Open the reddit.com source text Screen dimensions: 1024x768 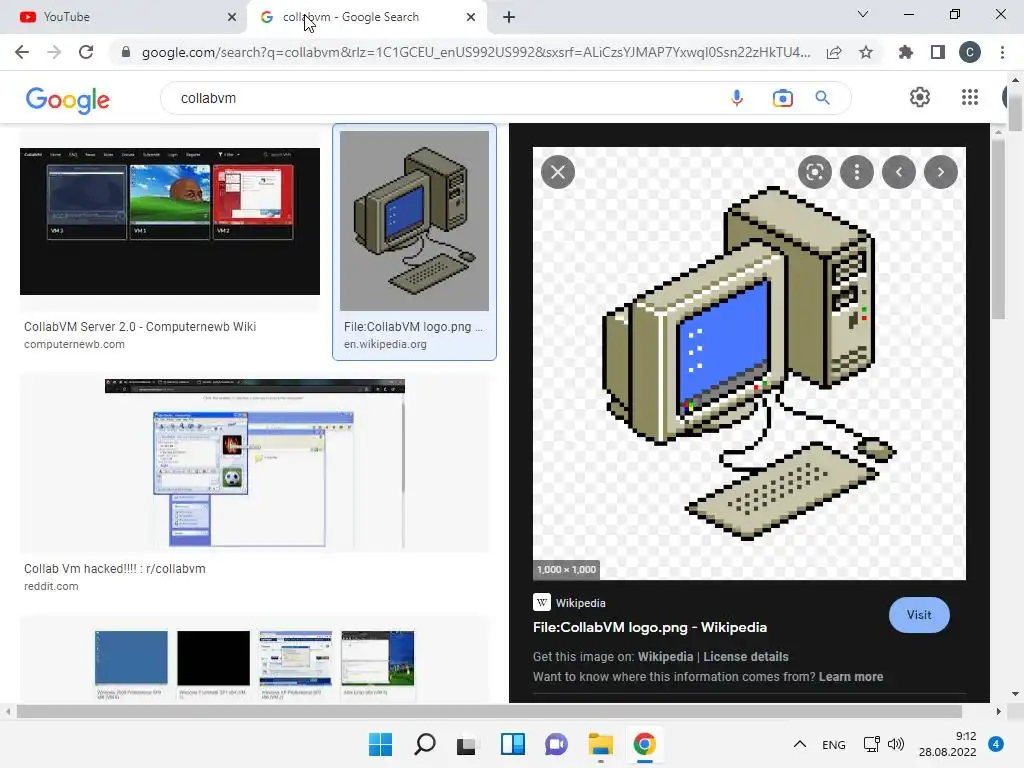click(51, 586)
